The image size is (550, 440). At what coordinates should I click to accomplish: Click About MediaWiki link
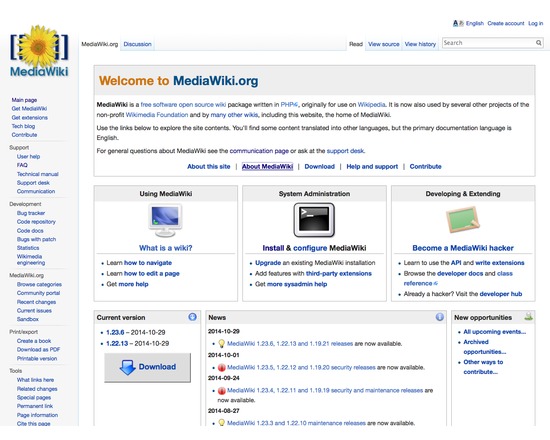tap(267, 167)
